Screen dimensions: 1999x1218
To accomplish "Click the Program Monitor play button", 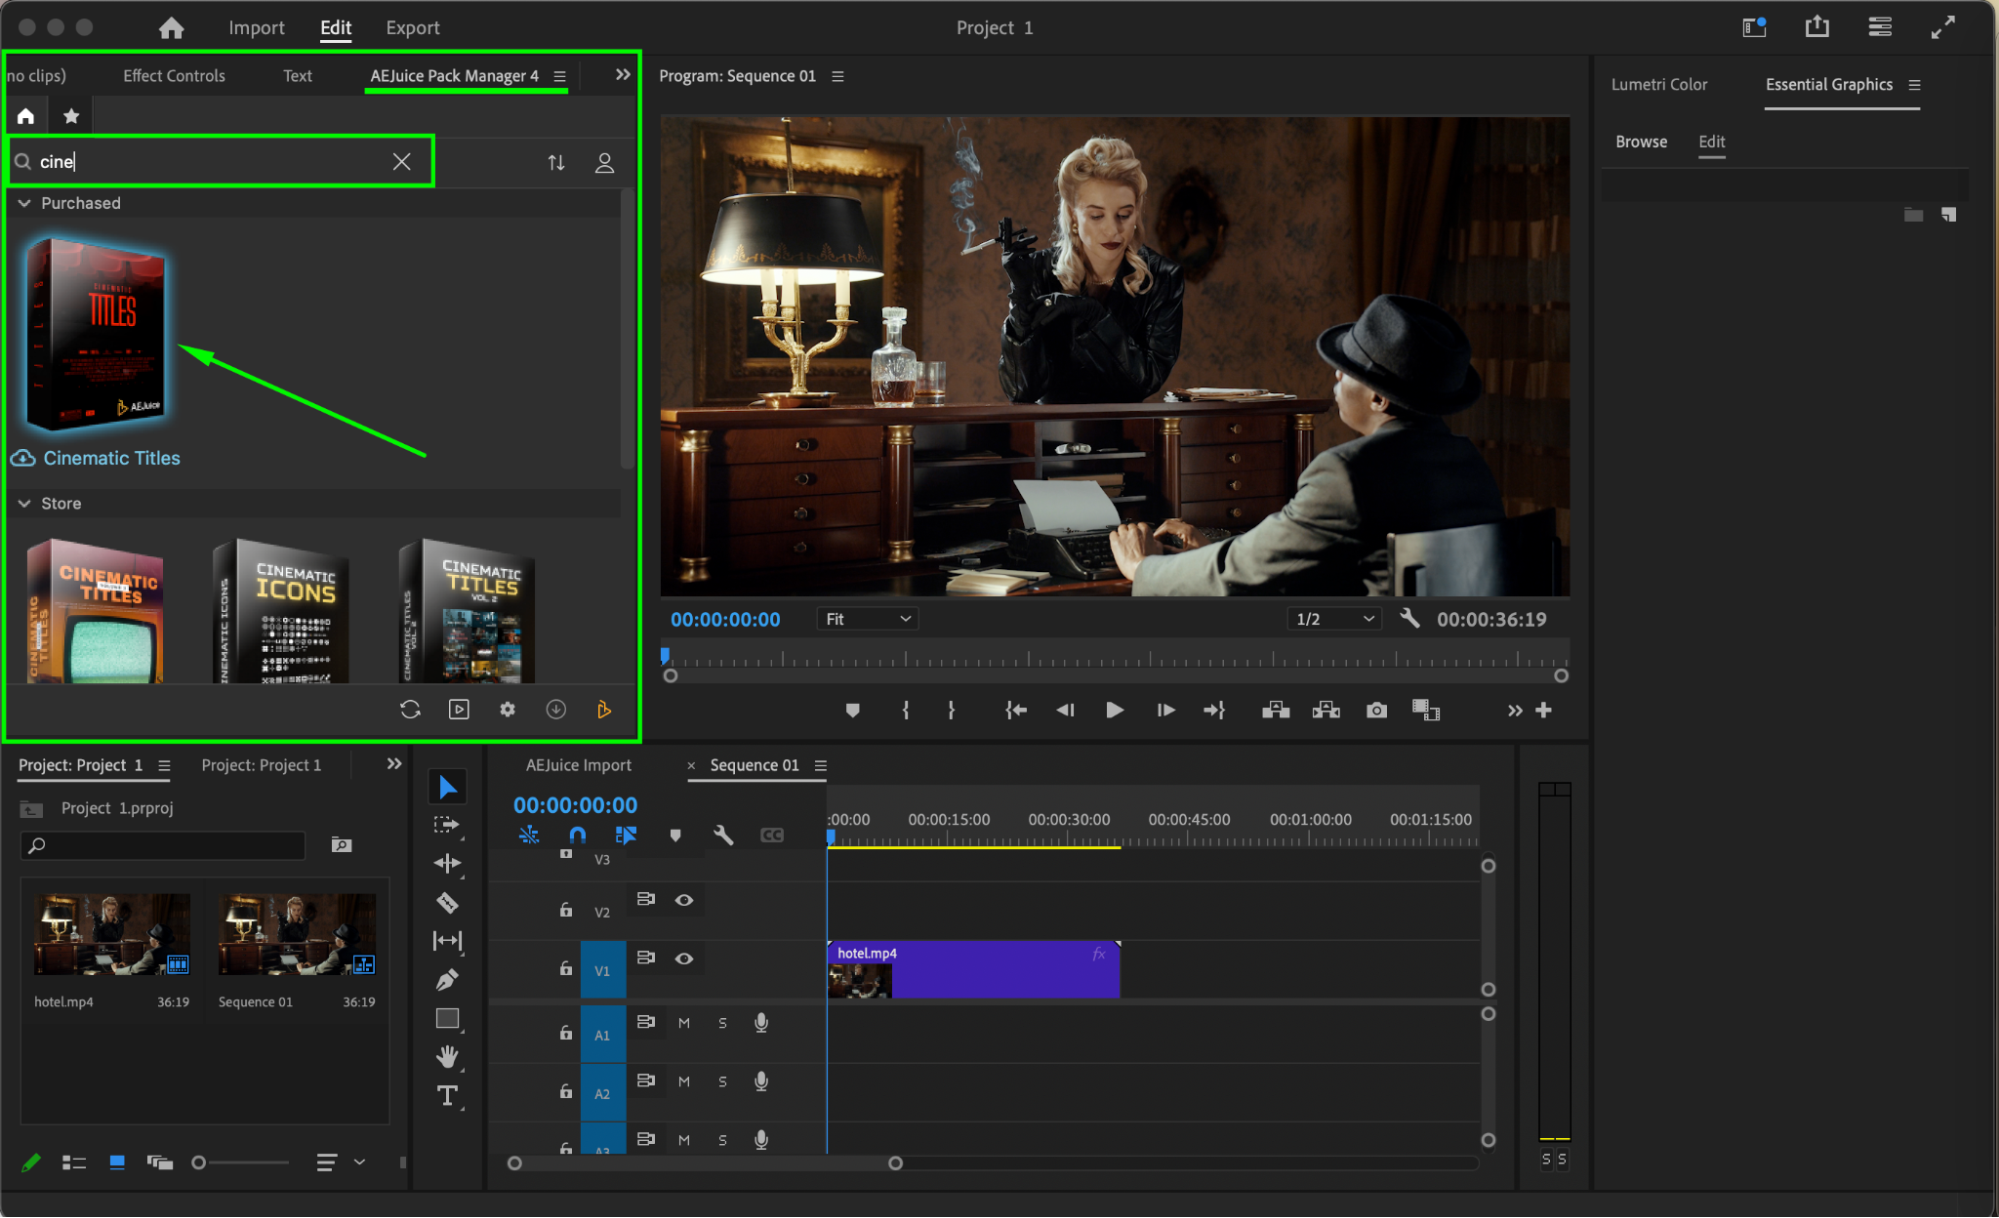I will coord(1114,710).
